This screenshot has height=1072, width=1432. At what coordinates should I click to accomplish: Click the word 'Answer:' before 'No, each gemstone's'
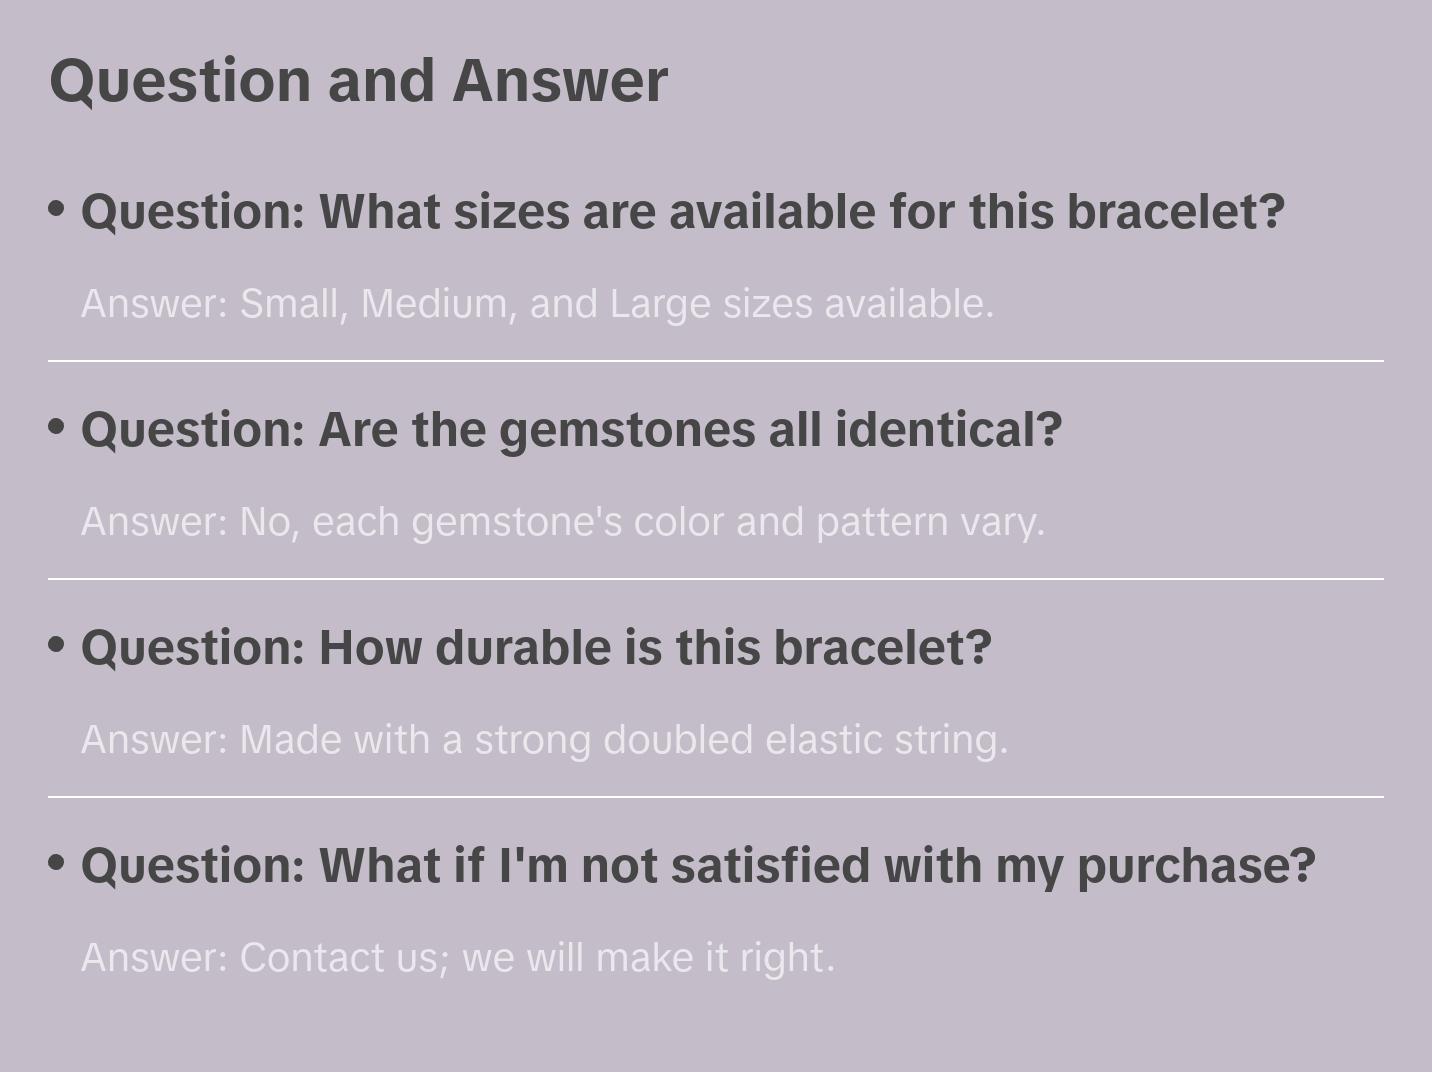pos(155,522)
